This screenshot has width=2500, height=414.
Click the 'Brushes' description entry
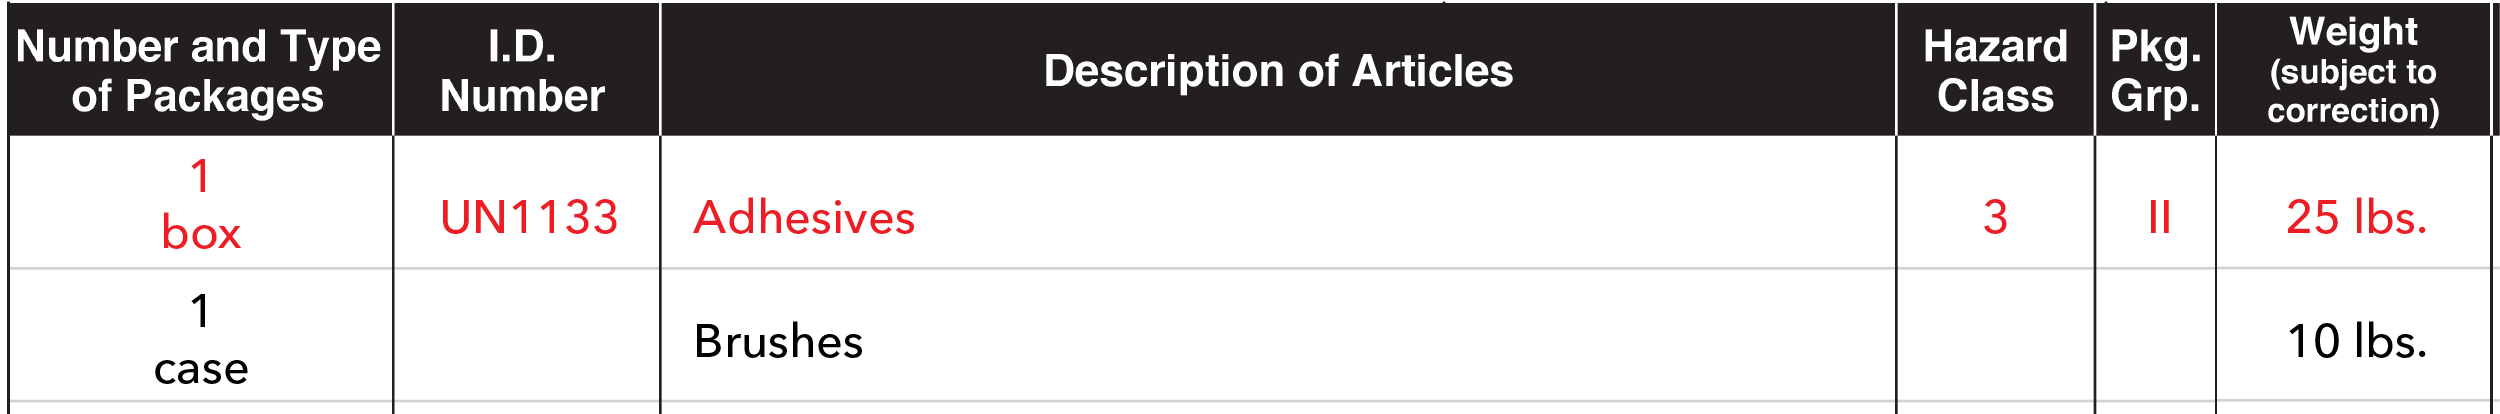pyautogui.click(x=778, y=342)
